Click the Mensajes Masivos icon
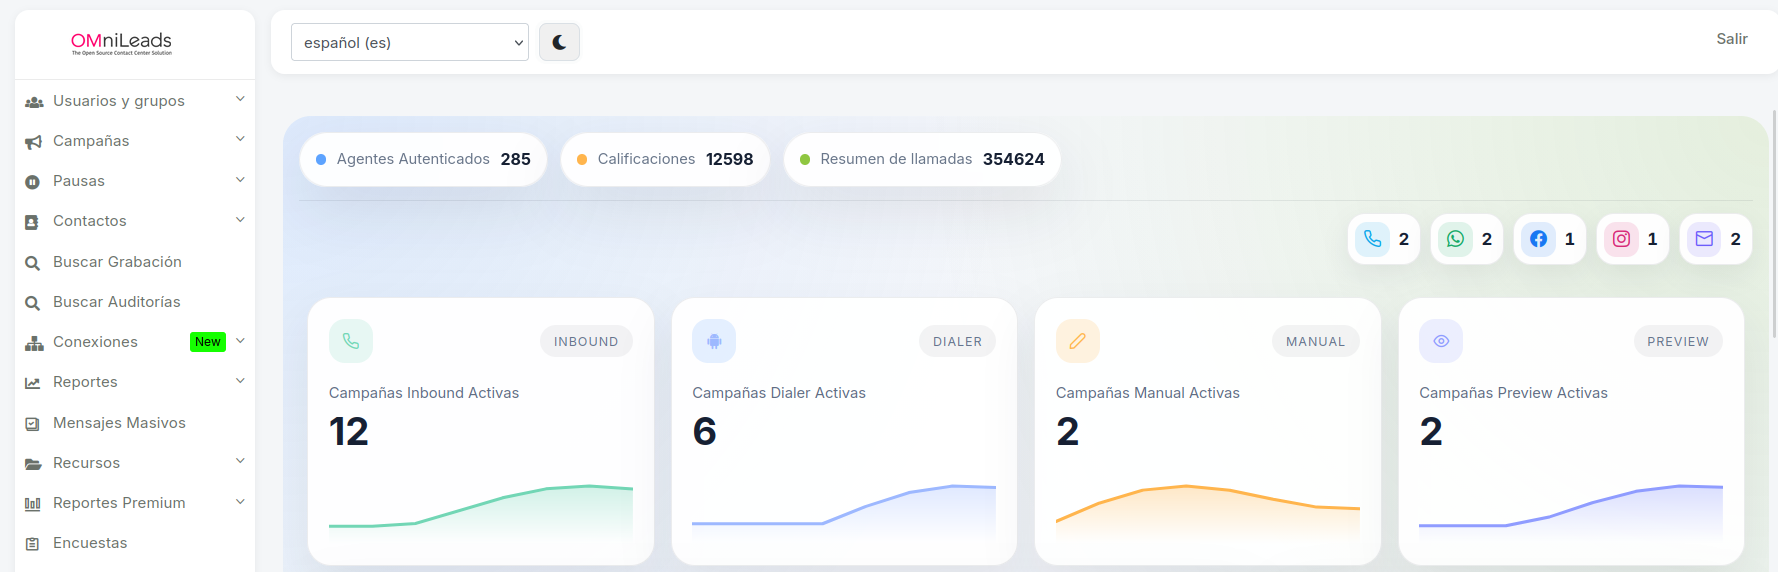The image size is (1778, 572). click(32, 424)
